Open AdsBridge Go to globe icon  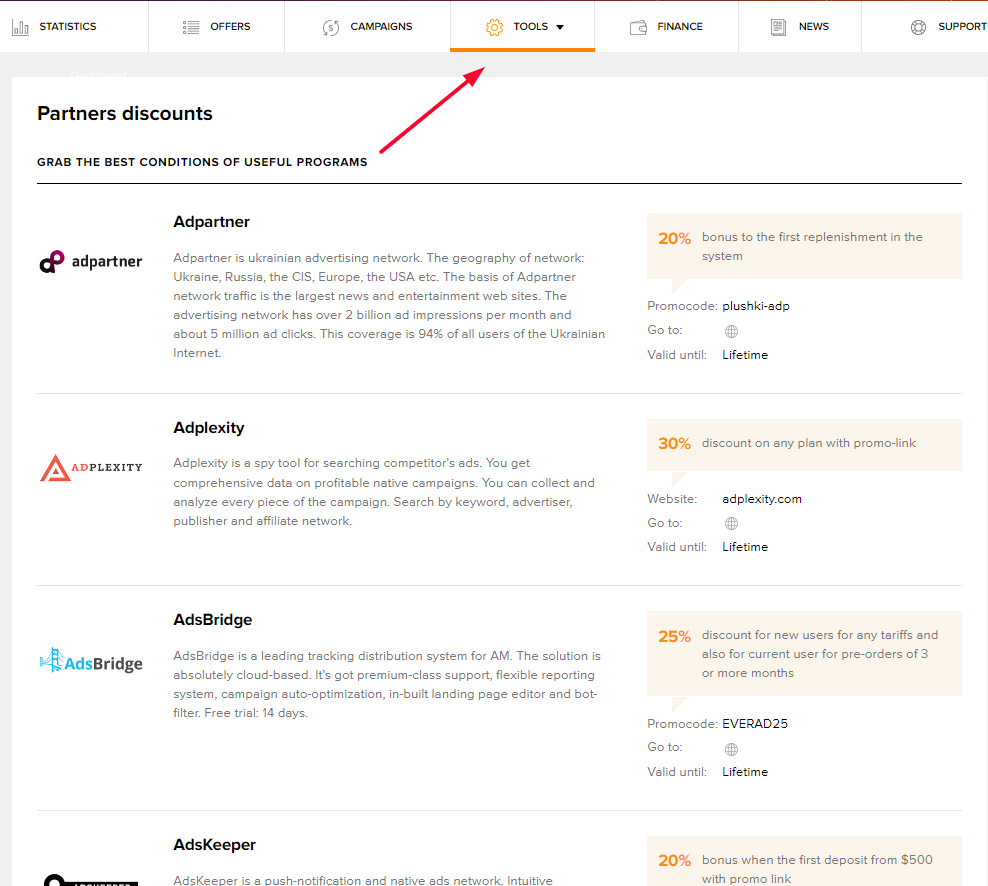tap(731, 749)
